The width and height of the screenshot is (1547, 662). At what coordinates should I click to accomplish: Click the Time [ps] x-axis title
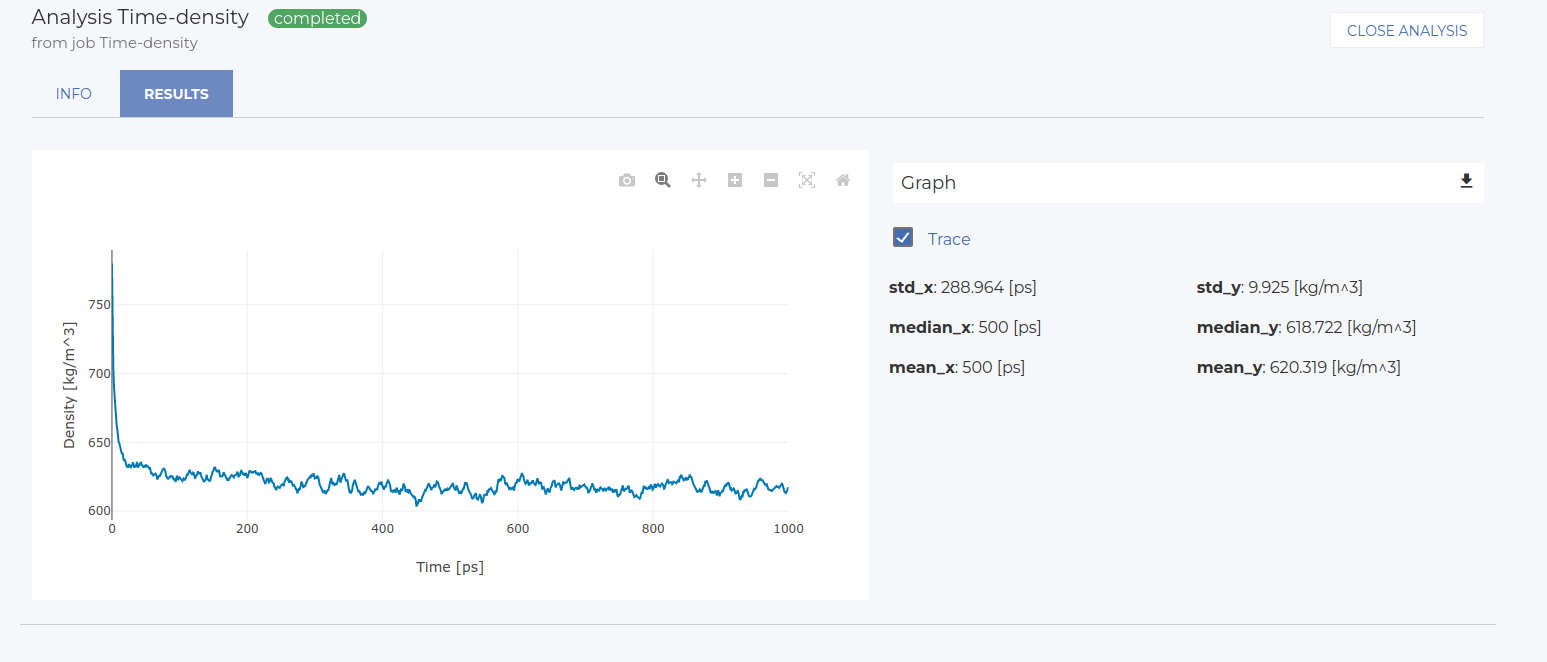(x=450, y=567)
